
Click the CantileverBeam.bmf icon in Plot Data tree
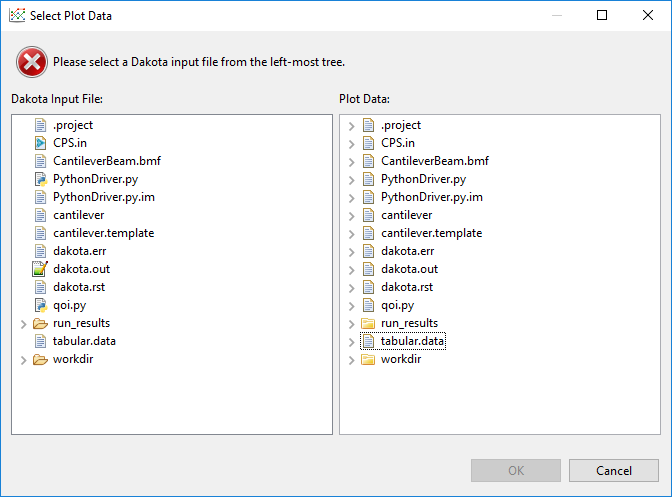[x=368, y=161]
